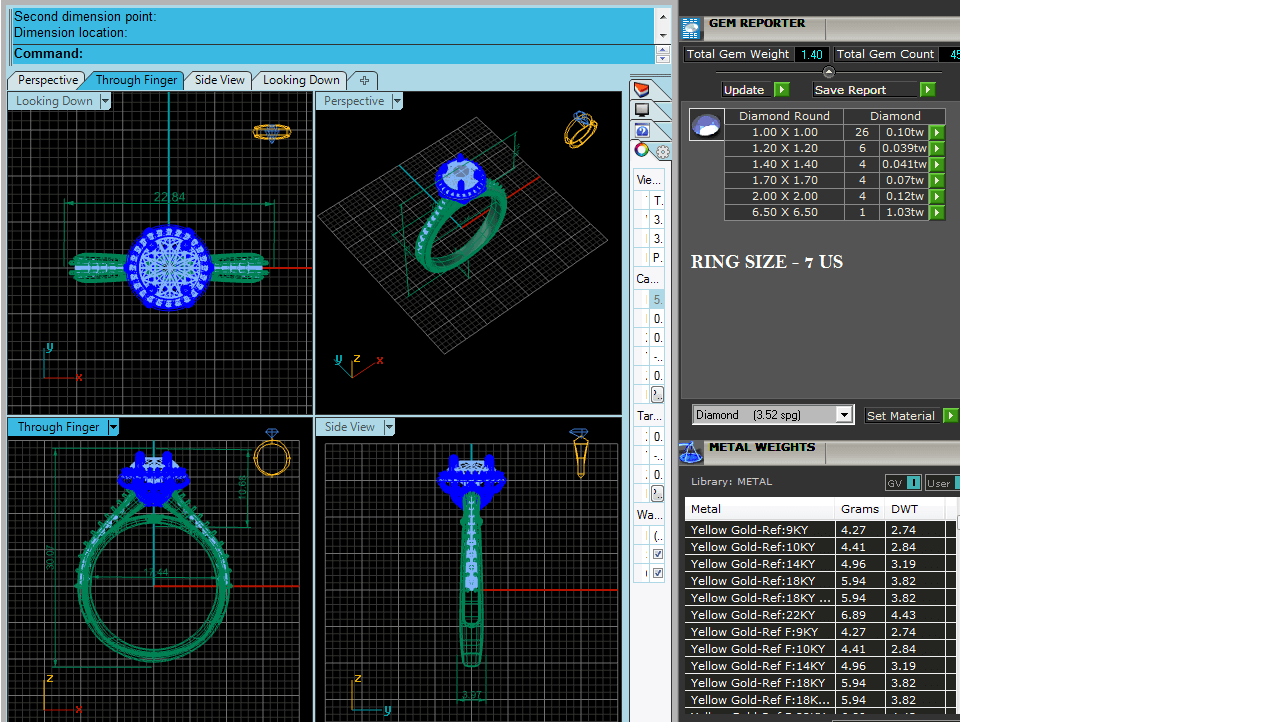Screen dimensions: 1274x722
Task: Open the Diamond (3.52 spg) material dropdown
Action: pos(844,415)
